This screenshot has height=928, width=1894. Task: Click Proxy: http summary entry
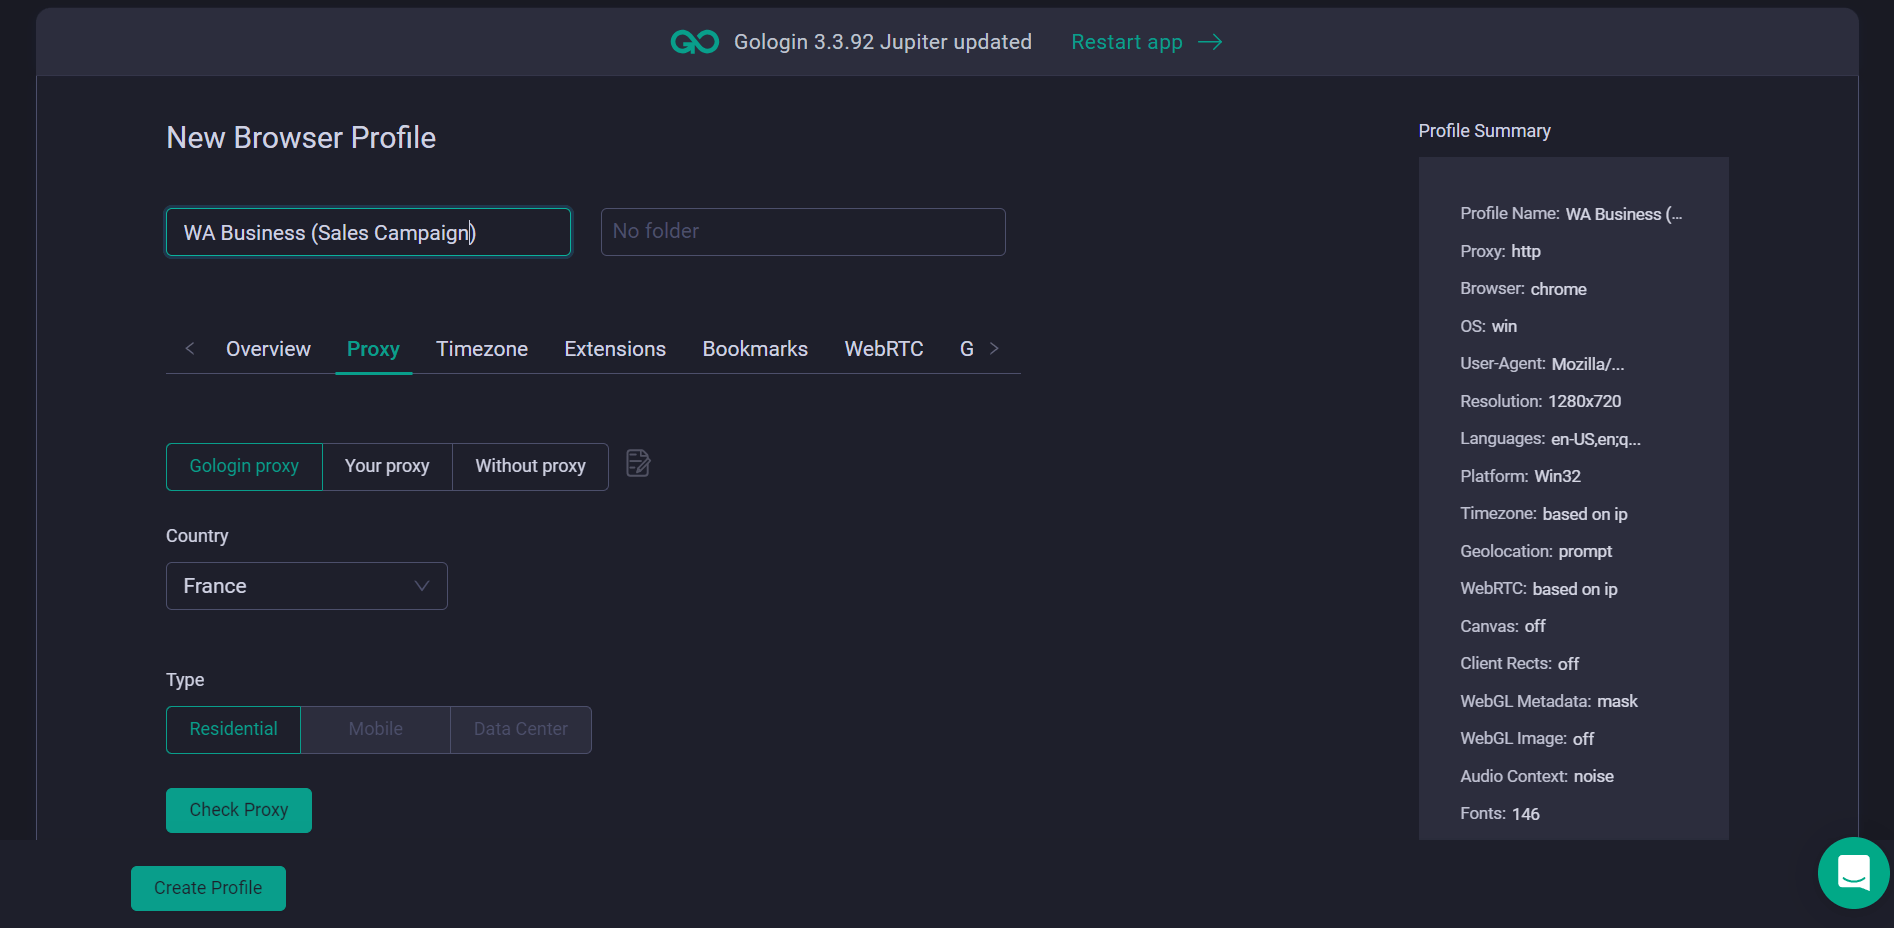coord(1500,251)
